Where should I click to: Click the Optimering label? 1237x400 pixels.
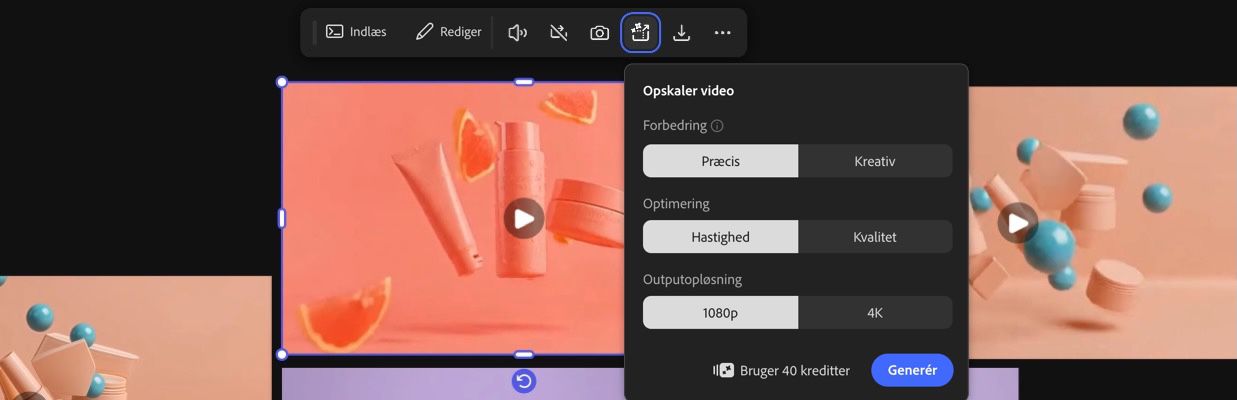tap(676, 203)
